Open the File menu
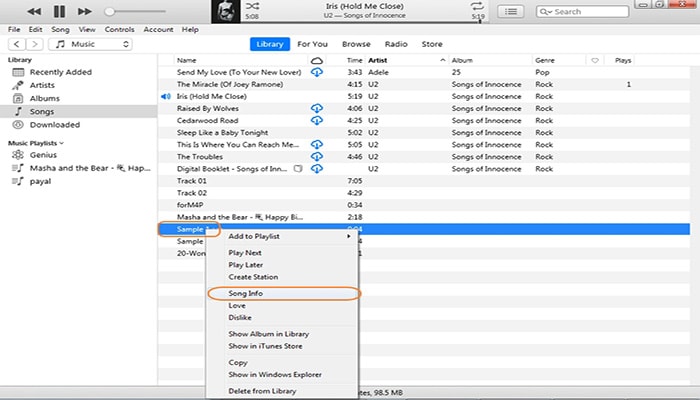The width and height of the screenshot is (700, 400). point(14,29)
